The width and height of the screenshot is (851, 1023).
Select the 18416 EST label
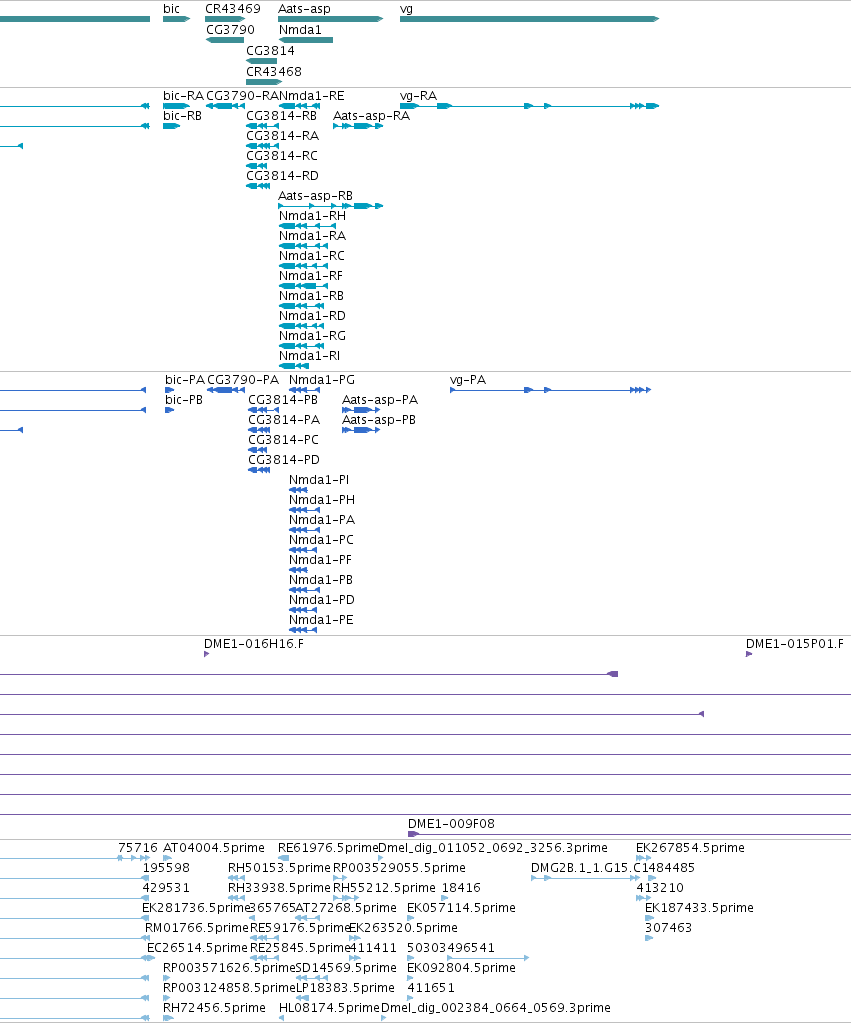[x=461, y=888]
